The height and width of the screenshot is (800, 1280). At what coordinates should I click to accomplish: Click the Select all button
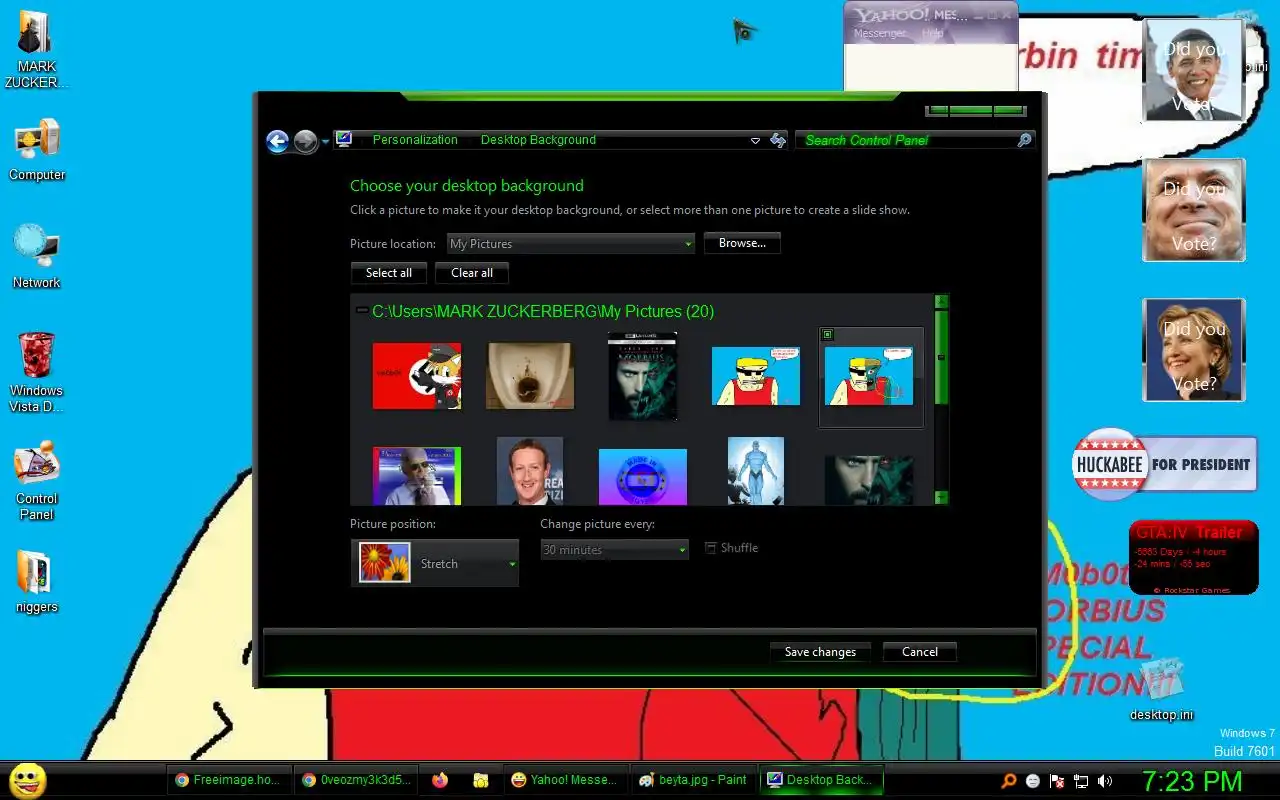[389, 273]
